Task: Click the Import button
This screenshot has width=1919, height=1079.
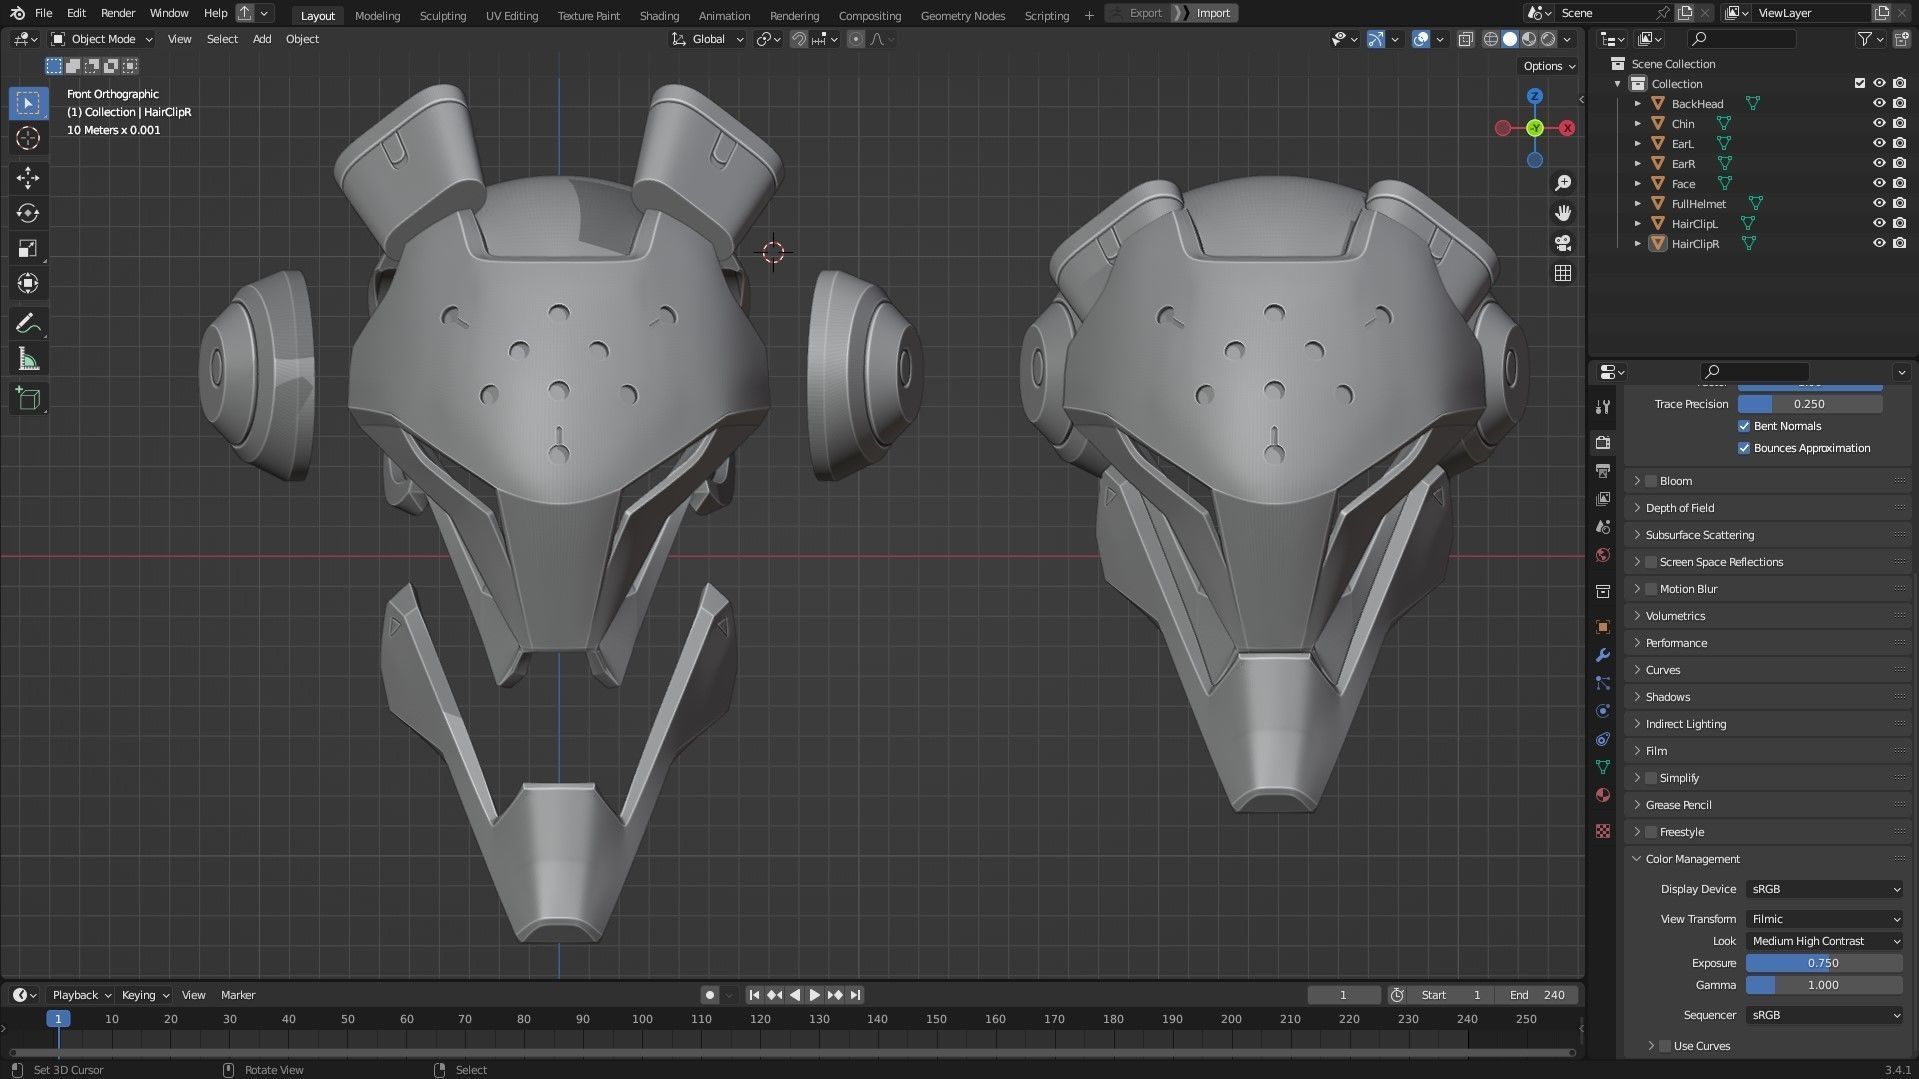Action: [1213, 13]
